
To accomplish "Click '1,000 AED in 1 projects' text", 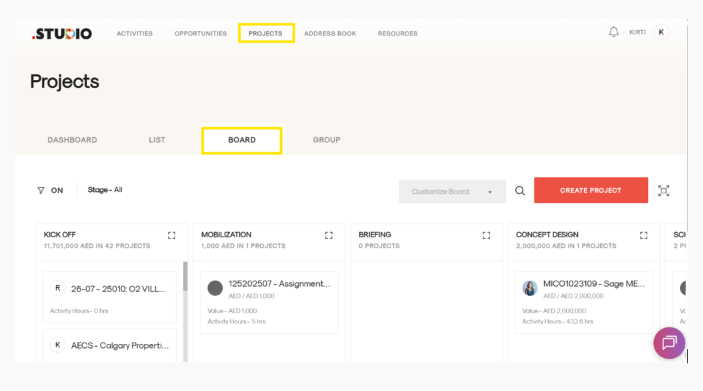I will (x=243, y=246).
